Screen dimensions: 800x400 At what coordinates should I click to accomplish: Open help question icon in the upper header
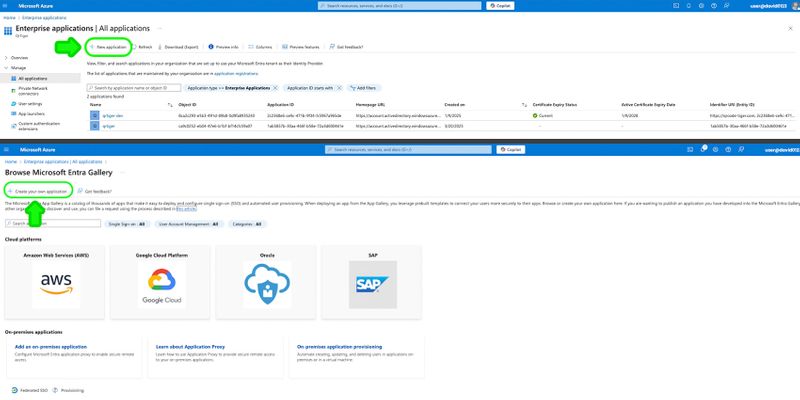(x=714, y=6)
